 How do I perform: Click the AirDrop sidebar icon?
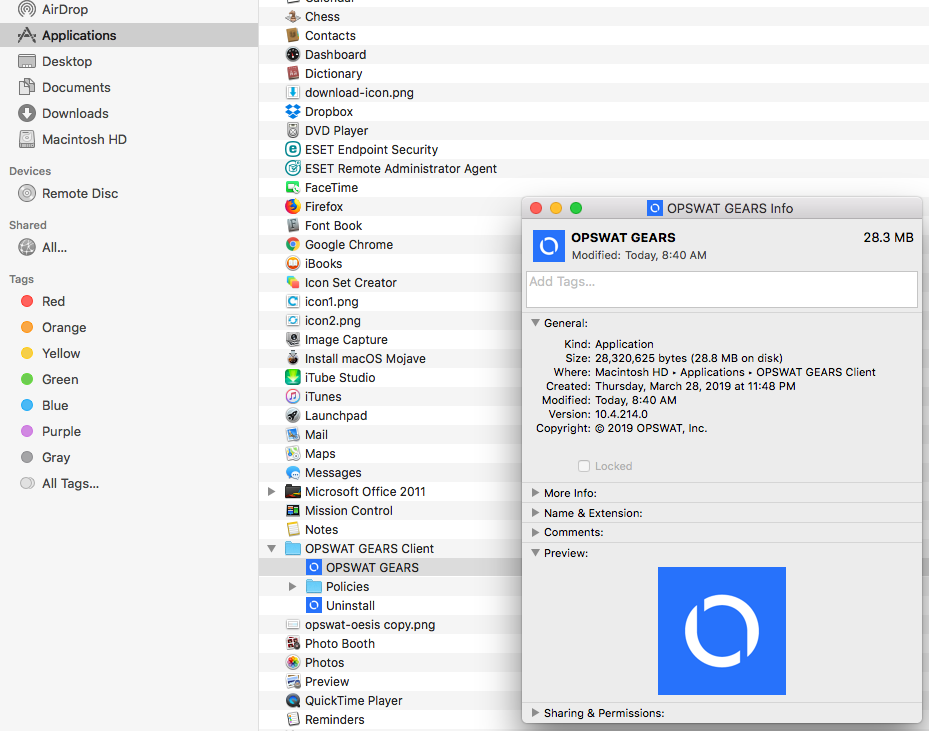point(27,9)
